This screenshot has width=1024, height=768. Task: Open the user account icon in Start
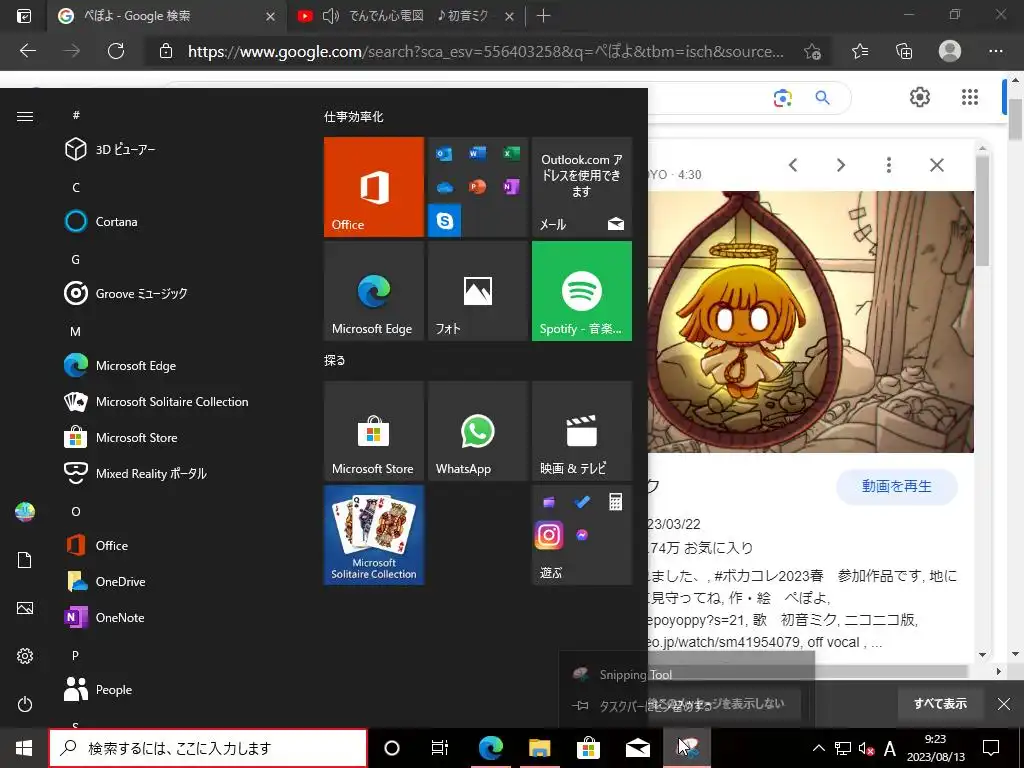click(25, 512)
